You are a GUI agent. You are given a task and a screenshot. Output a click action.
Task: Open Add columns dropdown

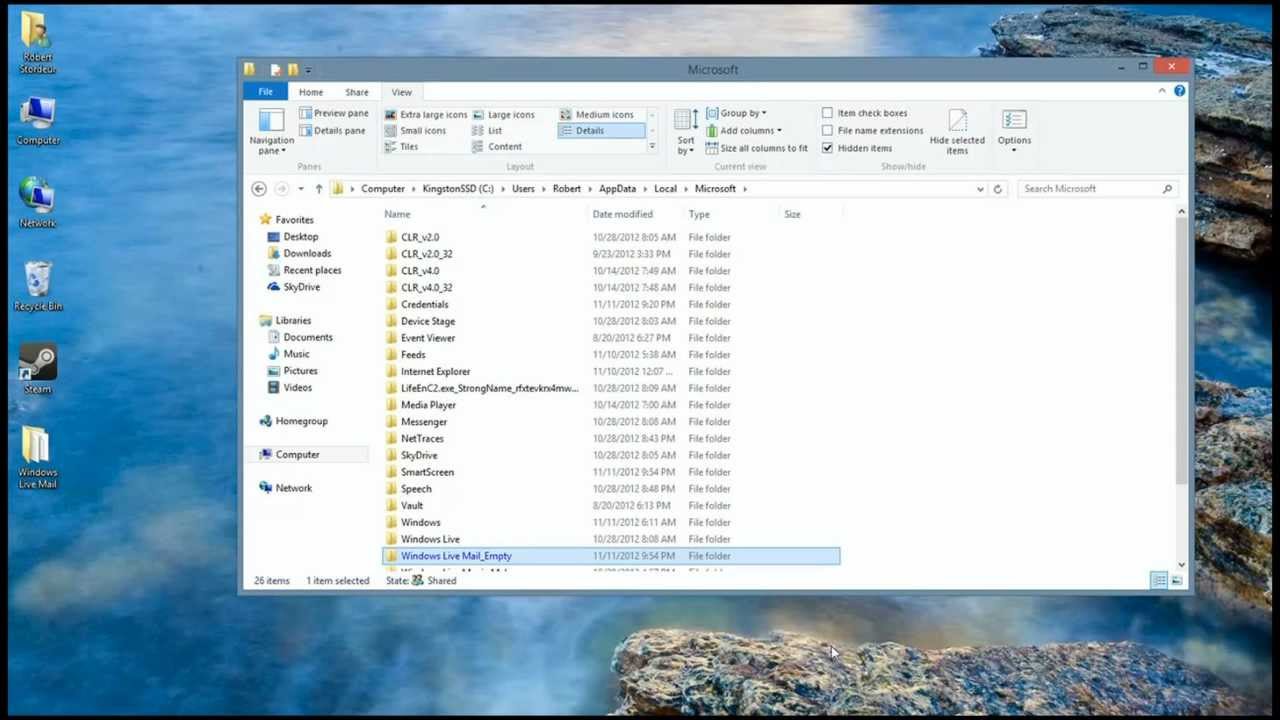743,131
